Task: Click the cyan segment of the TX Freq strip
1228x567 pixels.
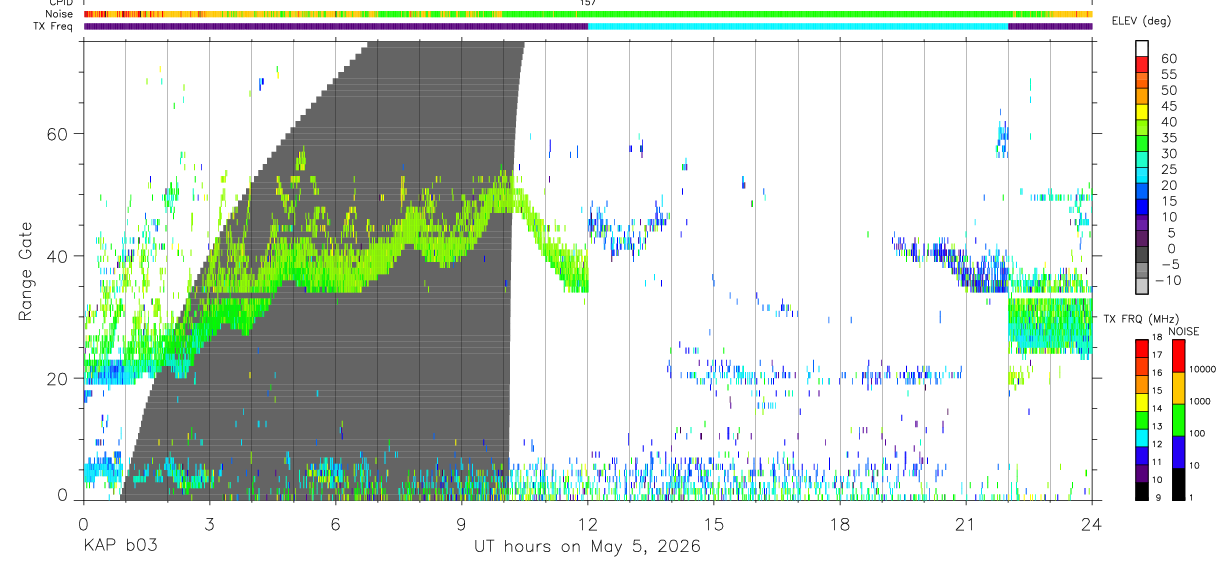Action: 798,26
